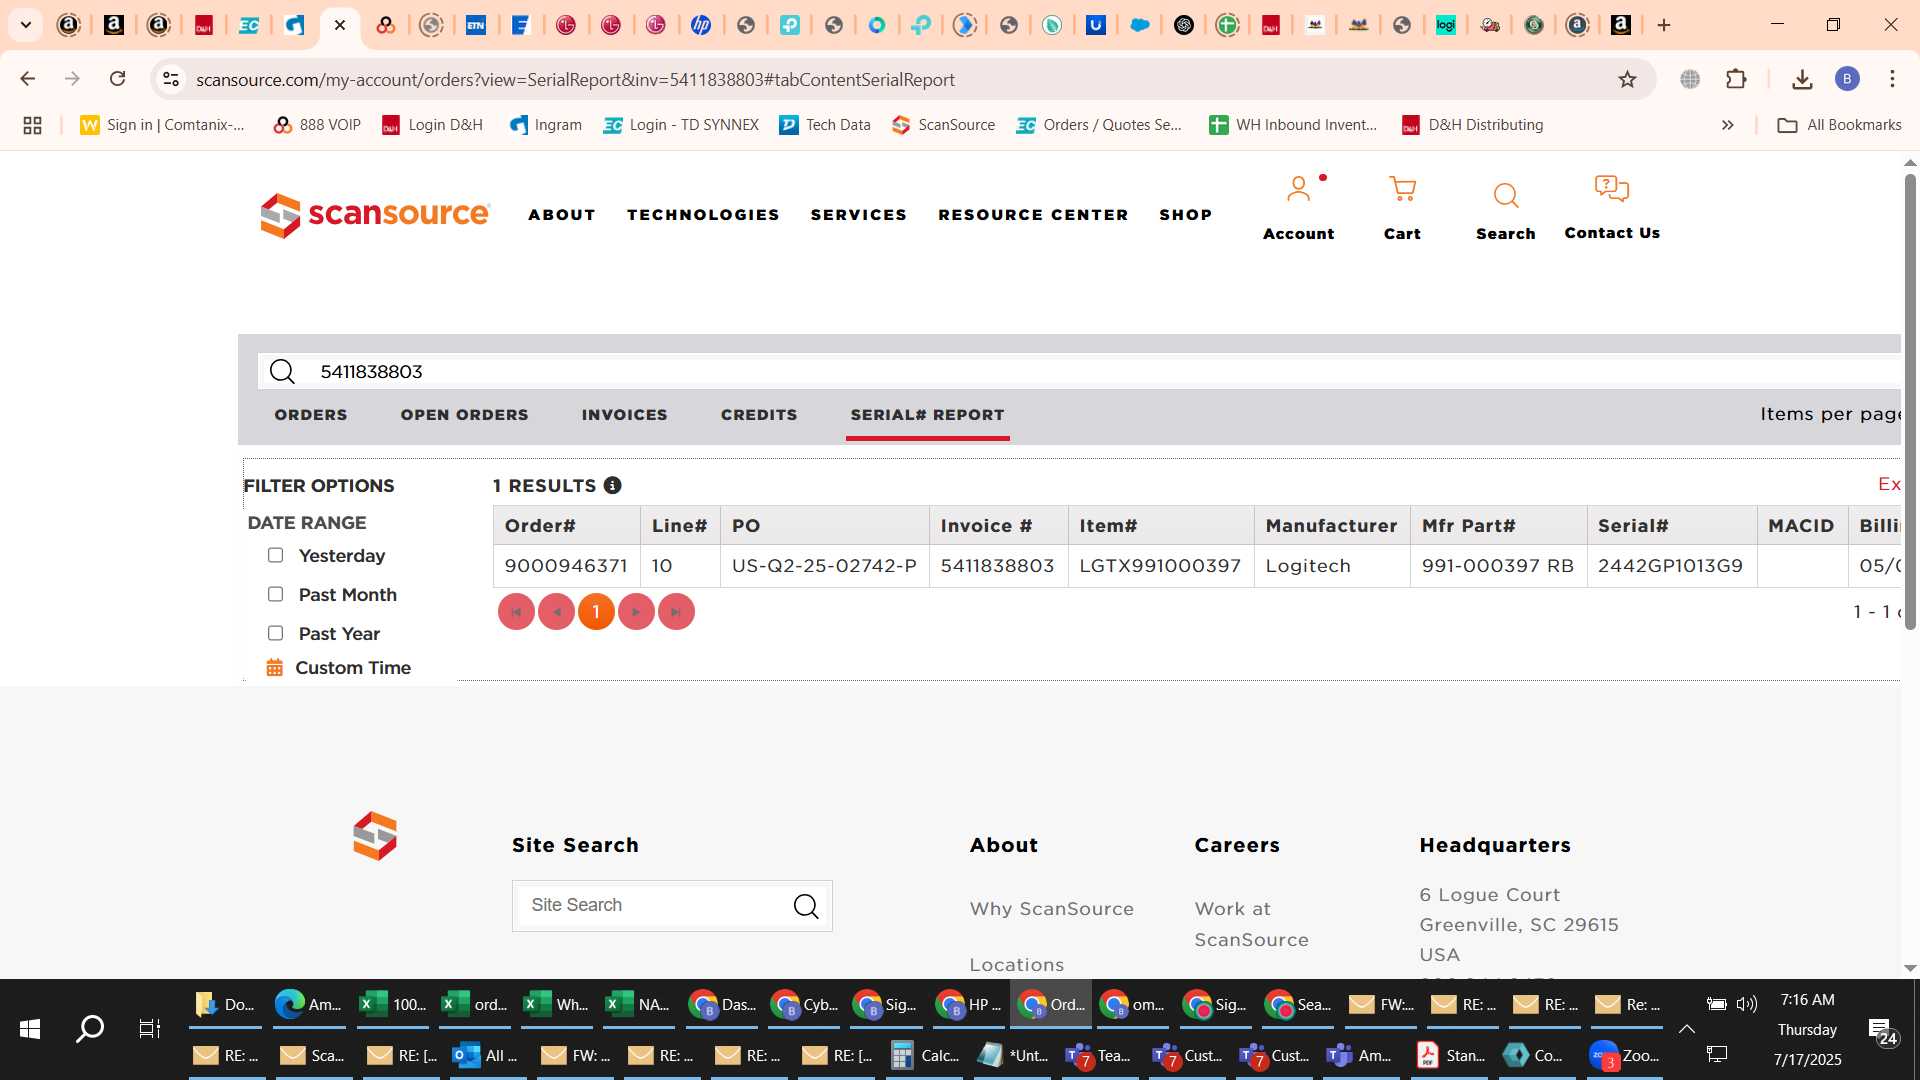Open Windows taskbar search
1920x1080 pixels.
[x=90, y=1028]
